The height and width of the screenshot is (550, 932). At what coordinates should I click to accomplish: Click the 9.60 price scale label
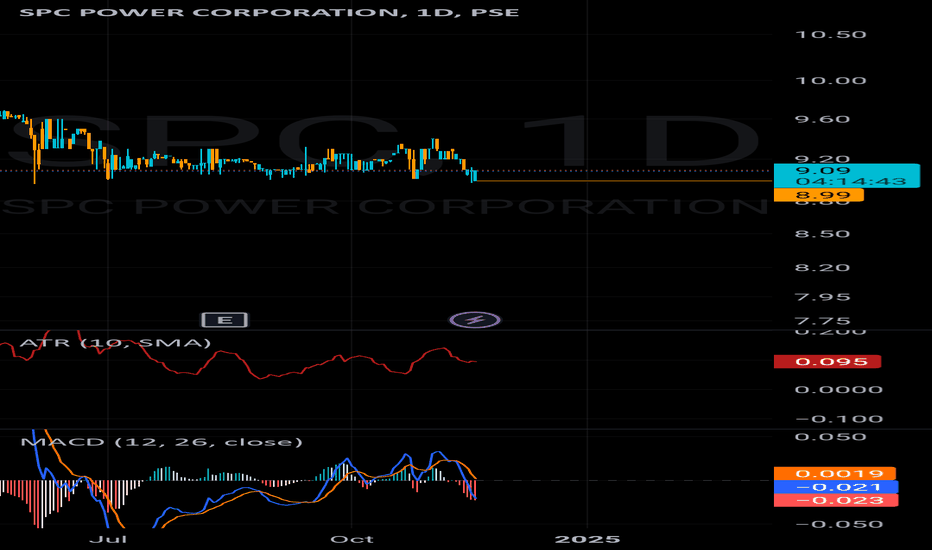tap(823, 120)
